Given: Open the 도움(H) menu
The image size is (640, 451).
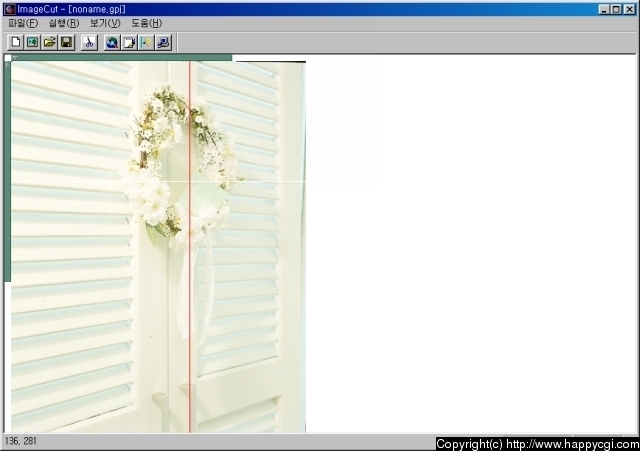Looking at the screenshot, I should (147, 23).
